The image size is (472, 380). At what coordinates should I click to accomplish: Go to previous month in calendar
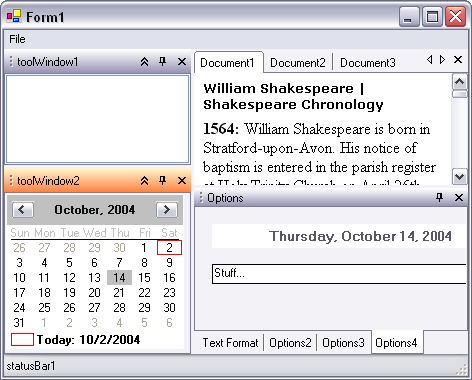(23, 210)
